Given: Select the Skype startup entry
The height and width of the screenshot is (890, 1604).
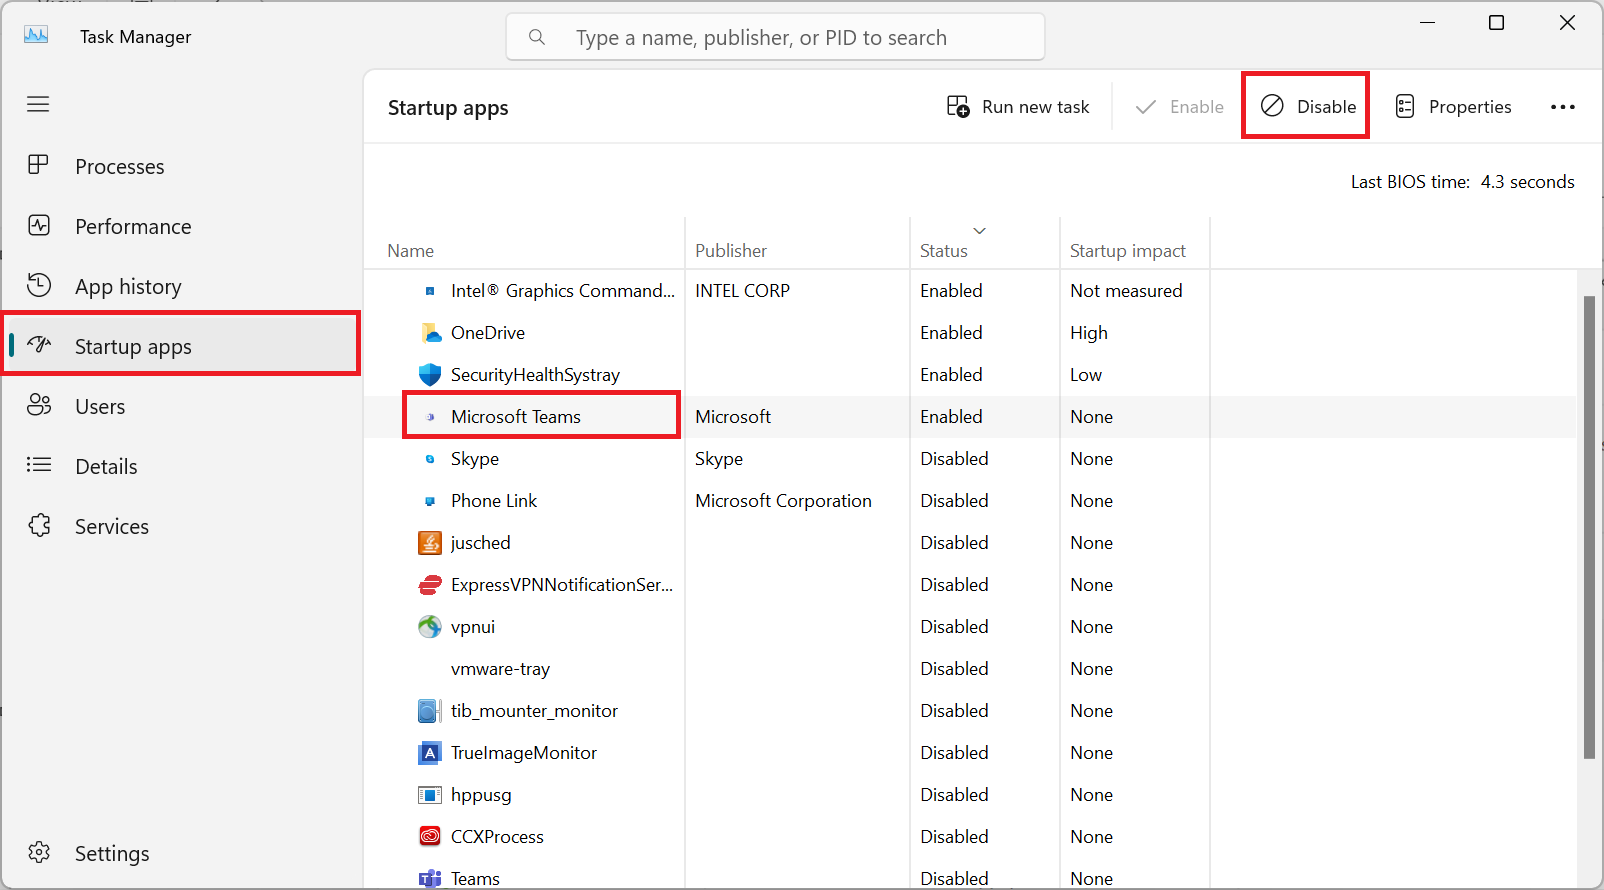Looking at the screenshot, I should tap(475, 459).
